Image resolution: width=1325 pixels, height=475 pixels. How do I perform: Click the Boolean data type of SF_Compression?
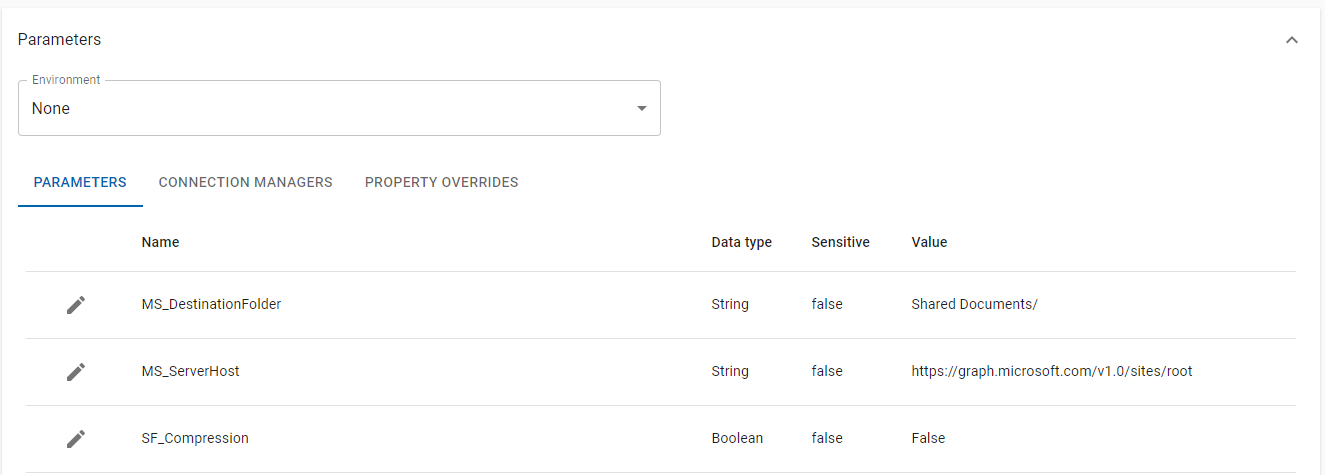pos(737,438)
